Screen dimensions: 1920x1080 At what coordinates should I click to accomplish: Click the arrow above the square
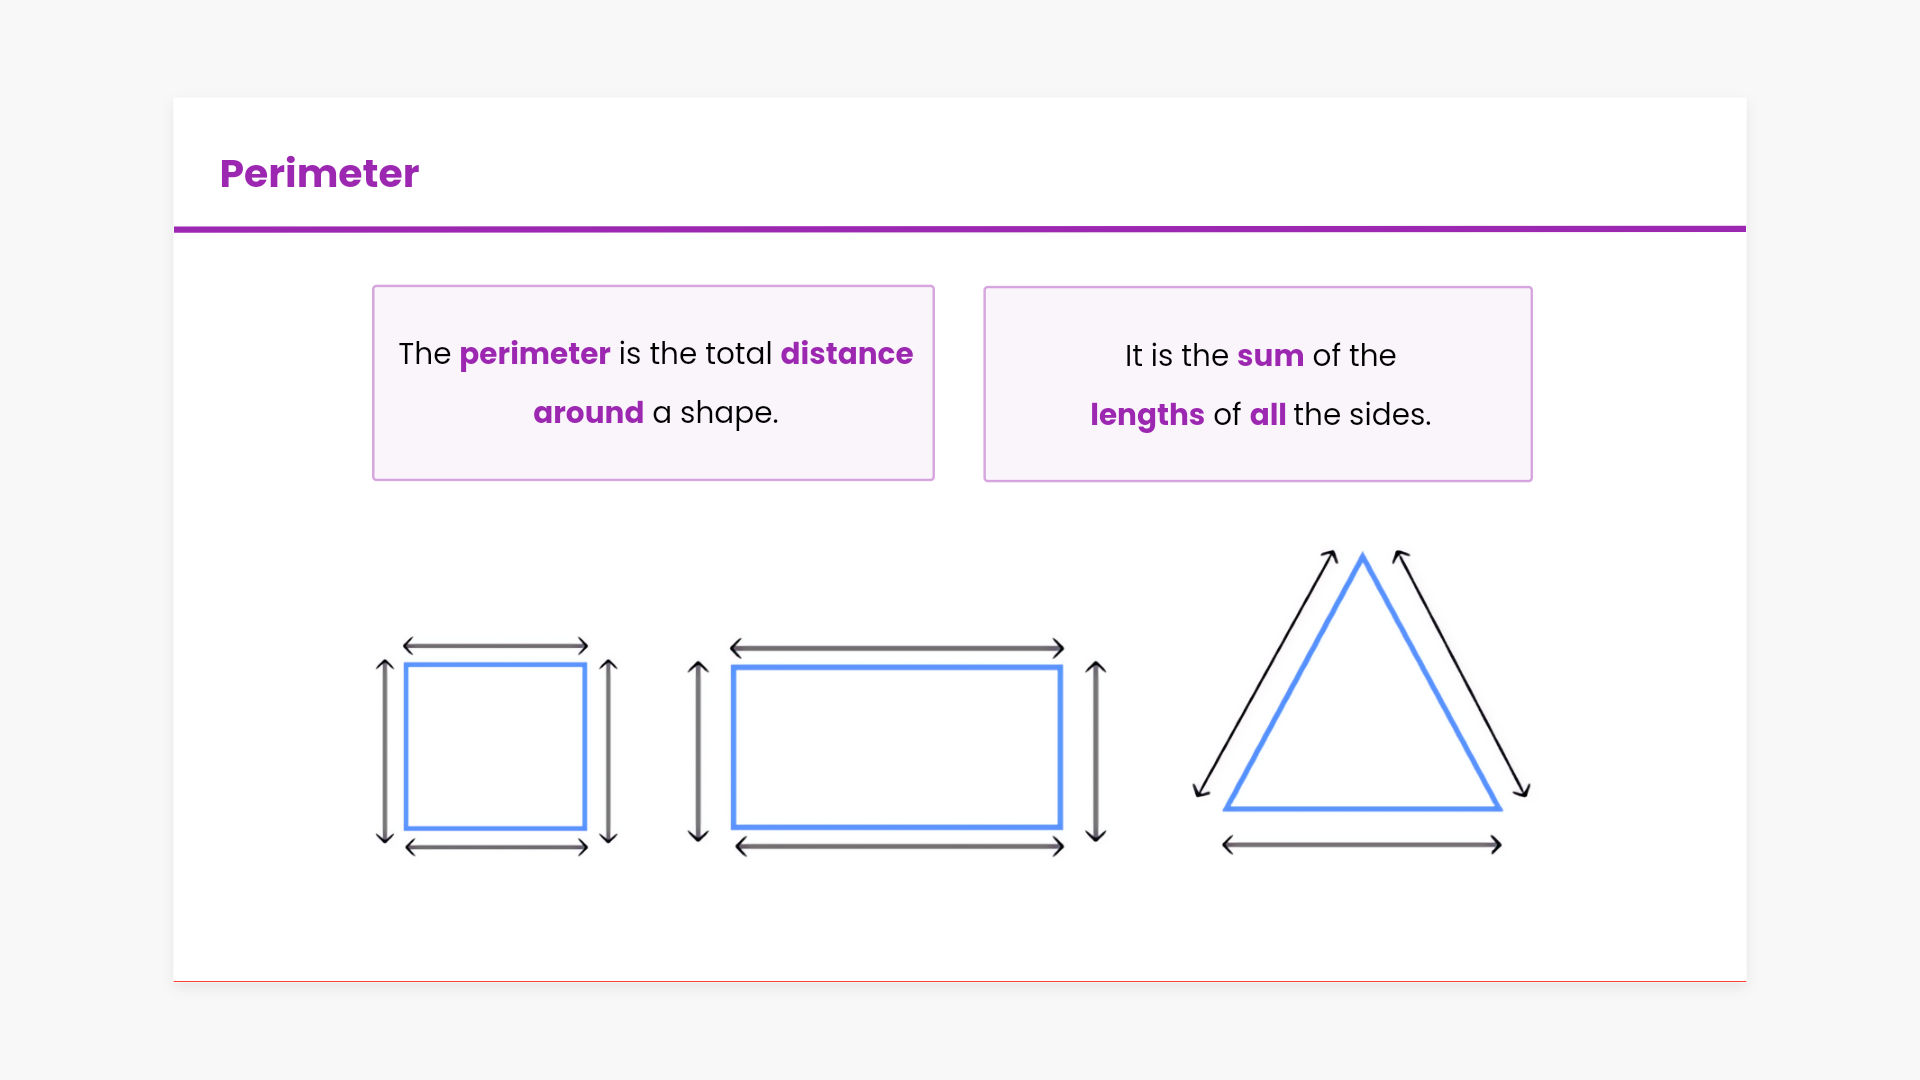pos(495,646)
